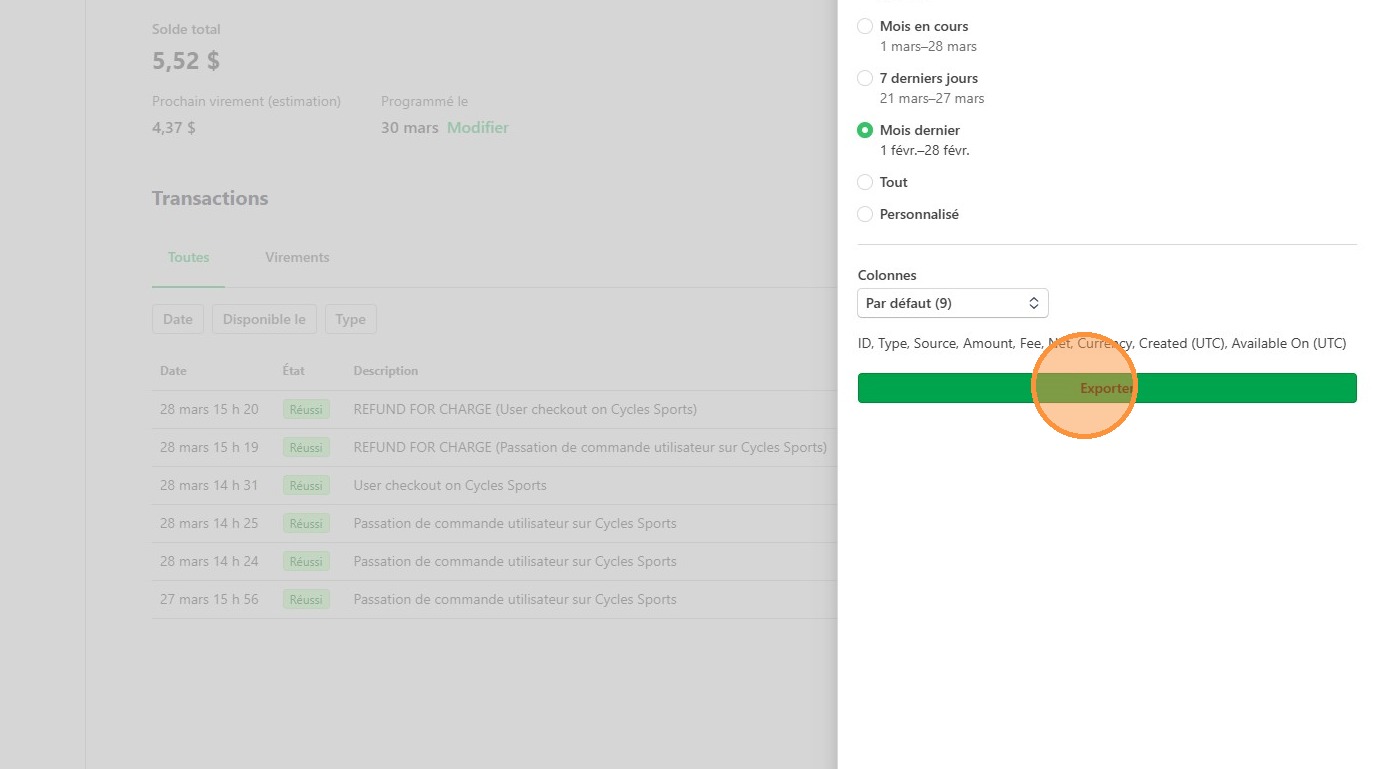Click the "Réussi" badge for 28 mars 14 h 24
This screenshot has height=769, width=1377.
tap(306, 561)
